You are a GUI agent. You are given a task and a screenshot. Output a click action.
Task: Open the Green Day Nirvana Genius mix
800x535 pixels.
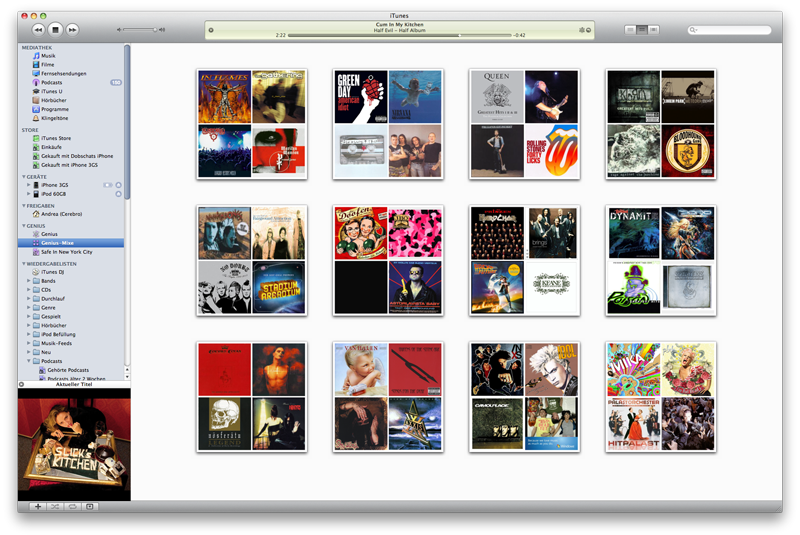click(x=388, y=124)
